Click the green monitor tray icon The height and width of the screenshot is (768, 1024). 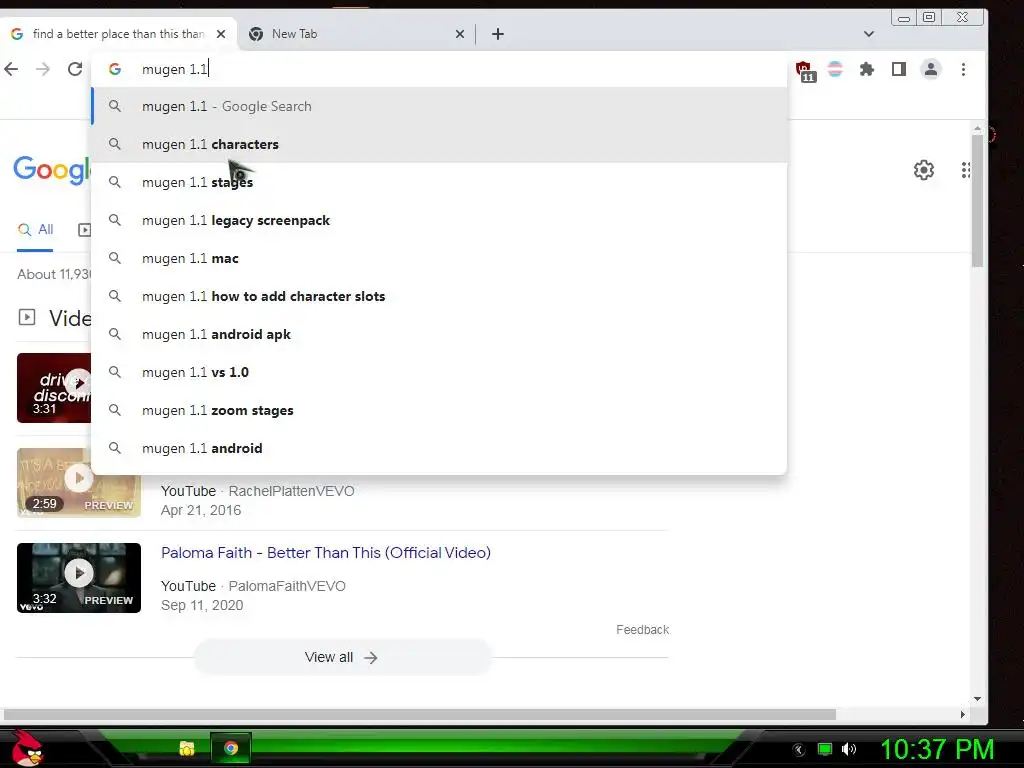pyautogui.click(x=825, y=749)
